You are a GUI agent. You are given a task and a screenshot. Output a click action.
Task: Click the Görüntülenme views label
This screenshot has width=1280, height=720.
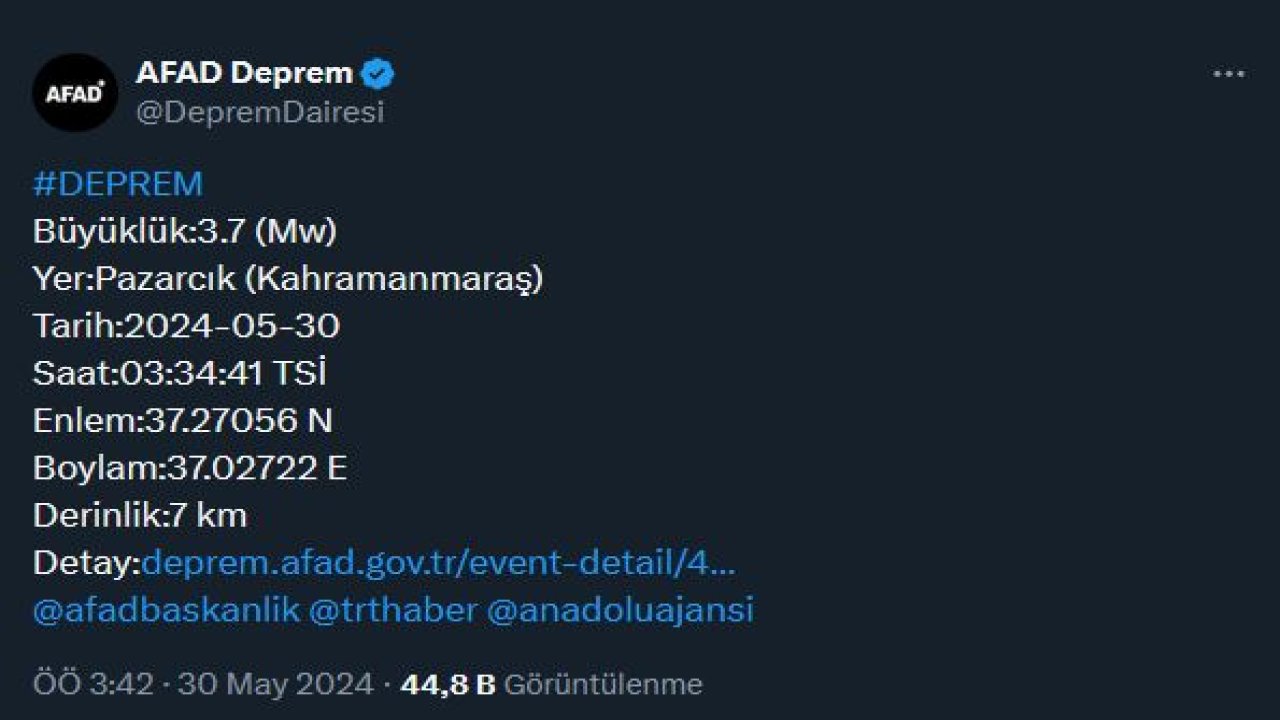(x=603, y=686)
